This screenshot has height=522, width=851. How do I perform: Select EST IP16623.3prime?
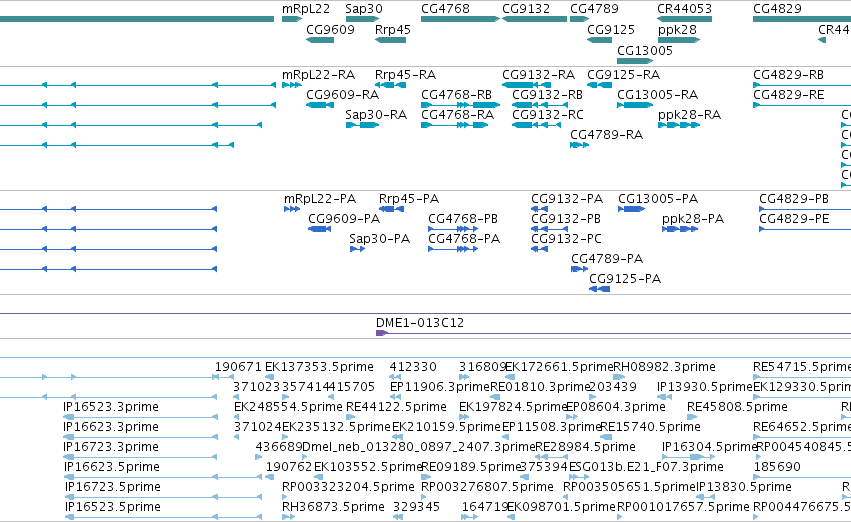(x=141, y=437)
